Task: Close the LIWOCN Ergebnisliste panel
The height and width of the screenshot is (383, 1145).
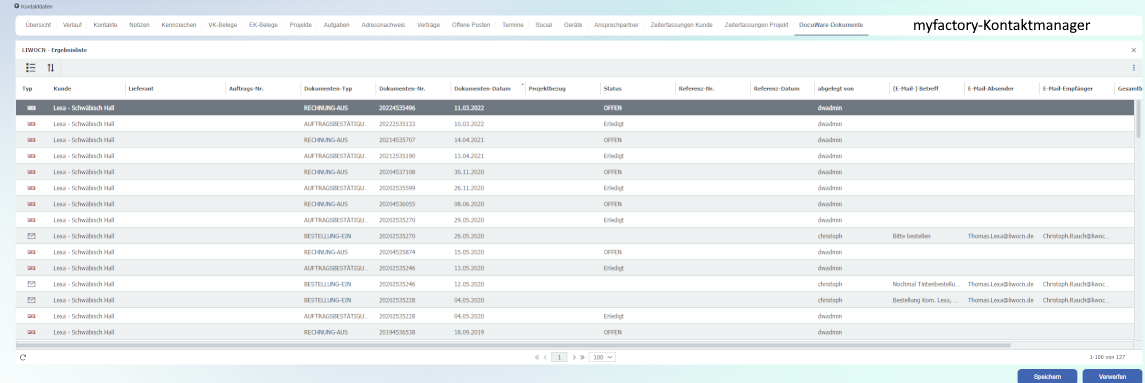Action: 1133,50
